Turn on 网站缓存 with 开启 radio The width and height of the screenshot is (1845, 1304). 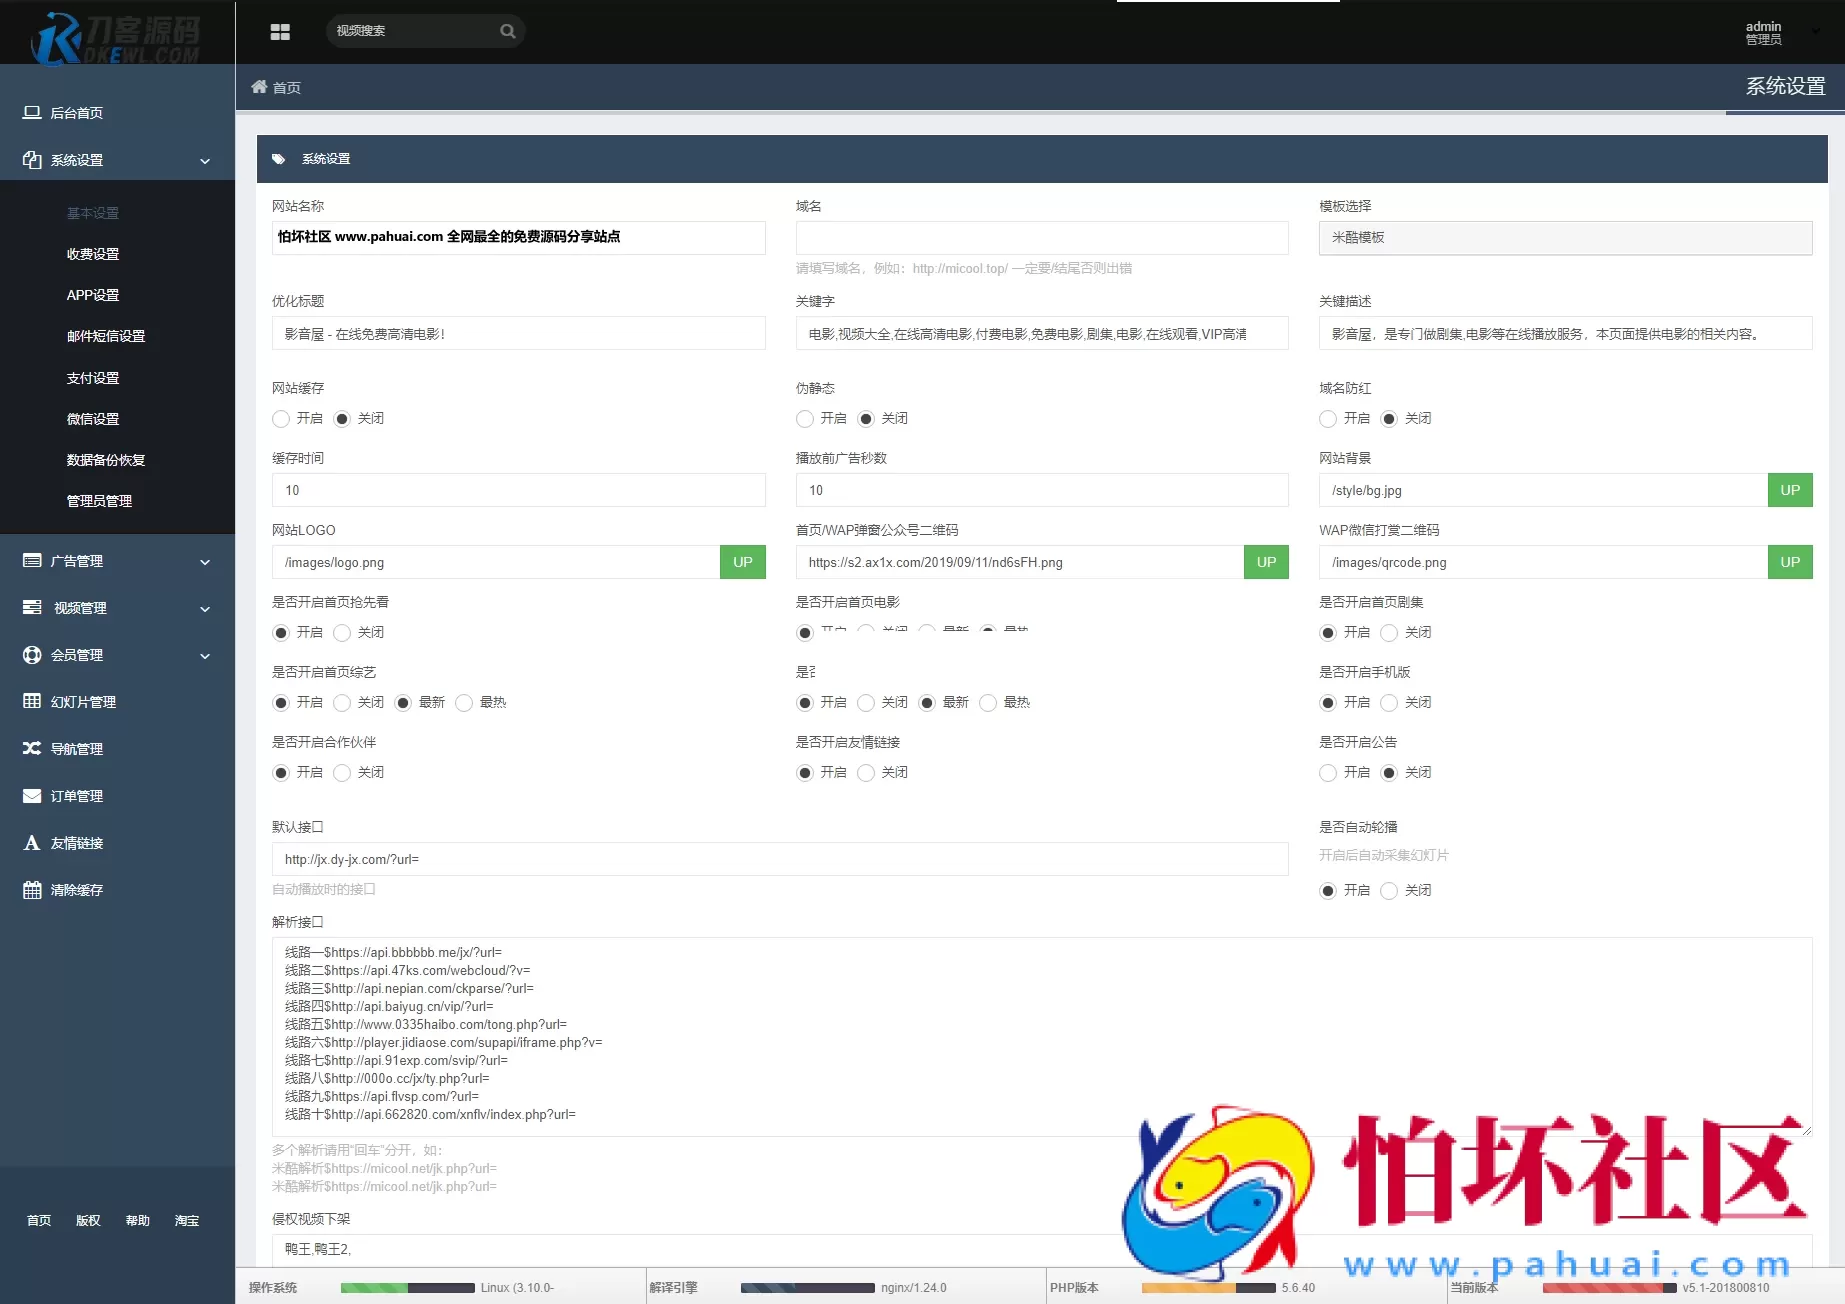[281, 419]
